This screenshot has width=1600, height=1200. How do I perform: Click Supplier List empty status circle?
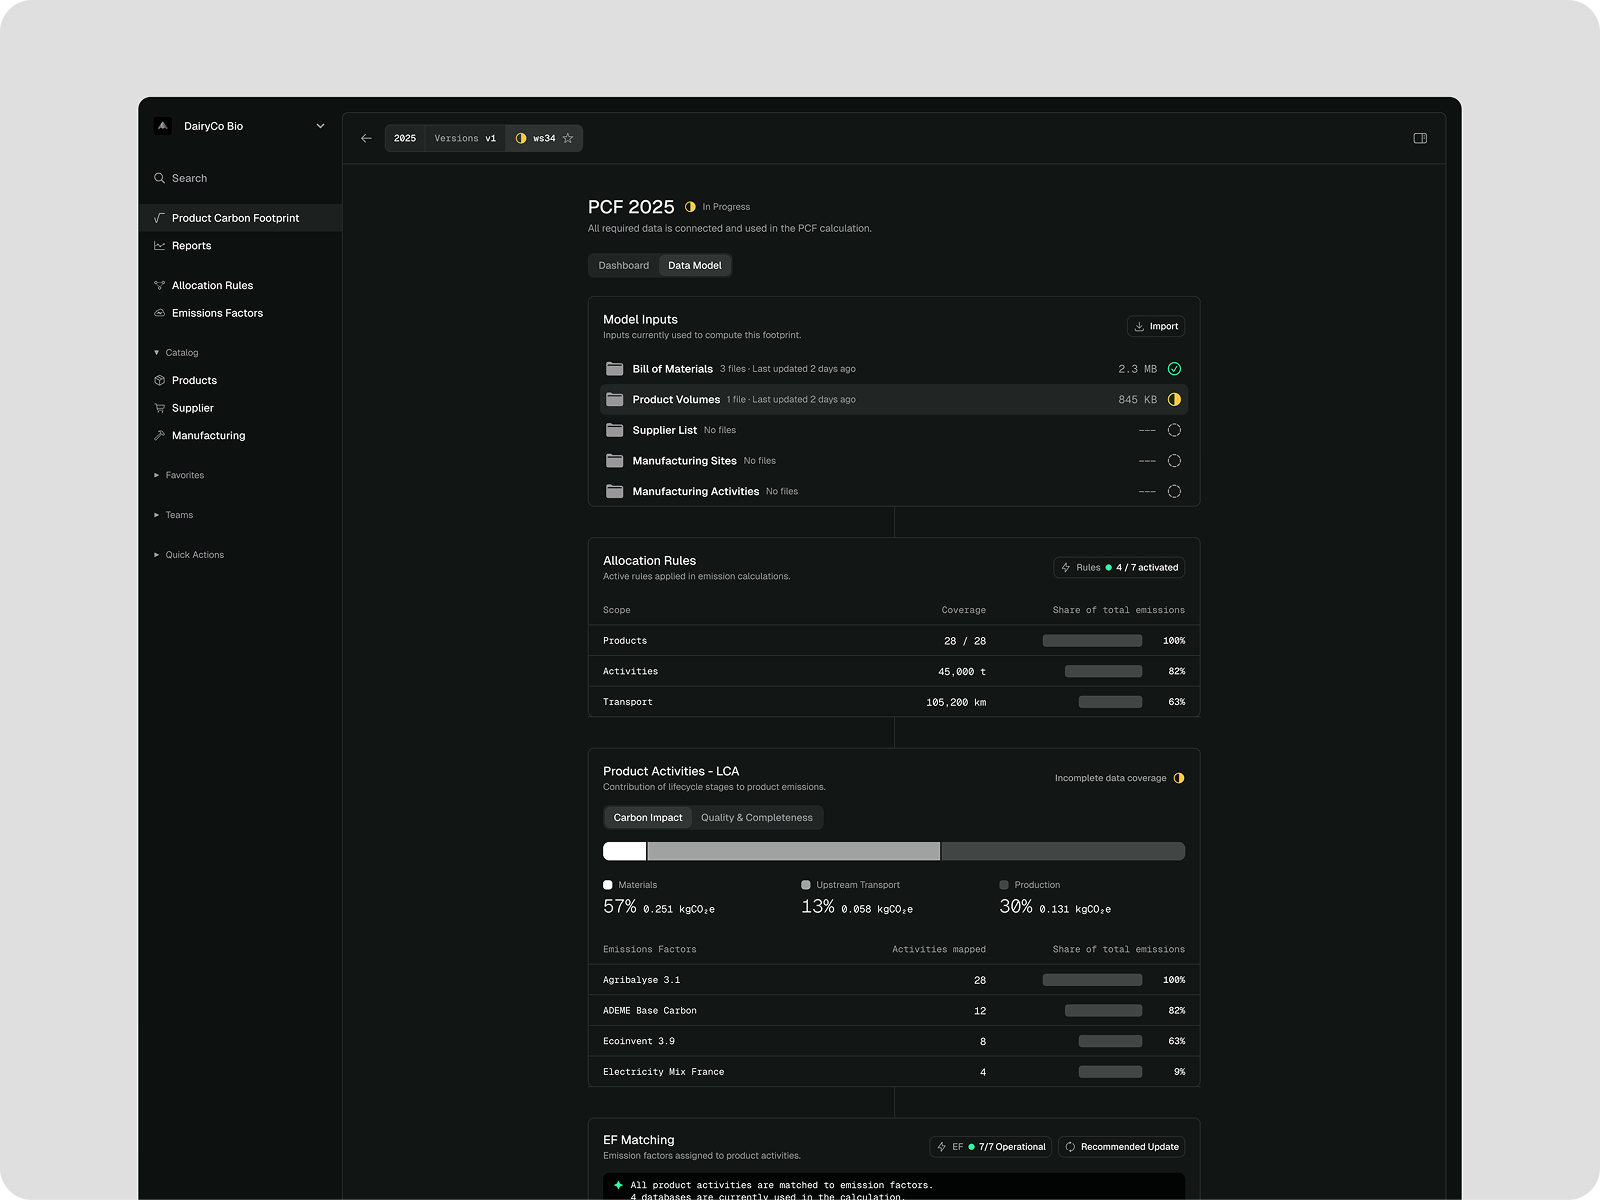click(x=1174, y=430)
